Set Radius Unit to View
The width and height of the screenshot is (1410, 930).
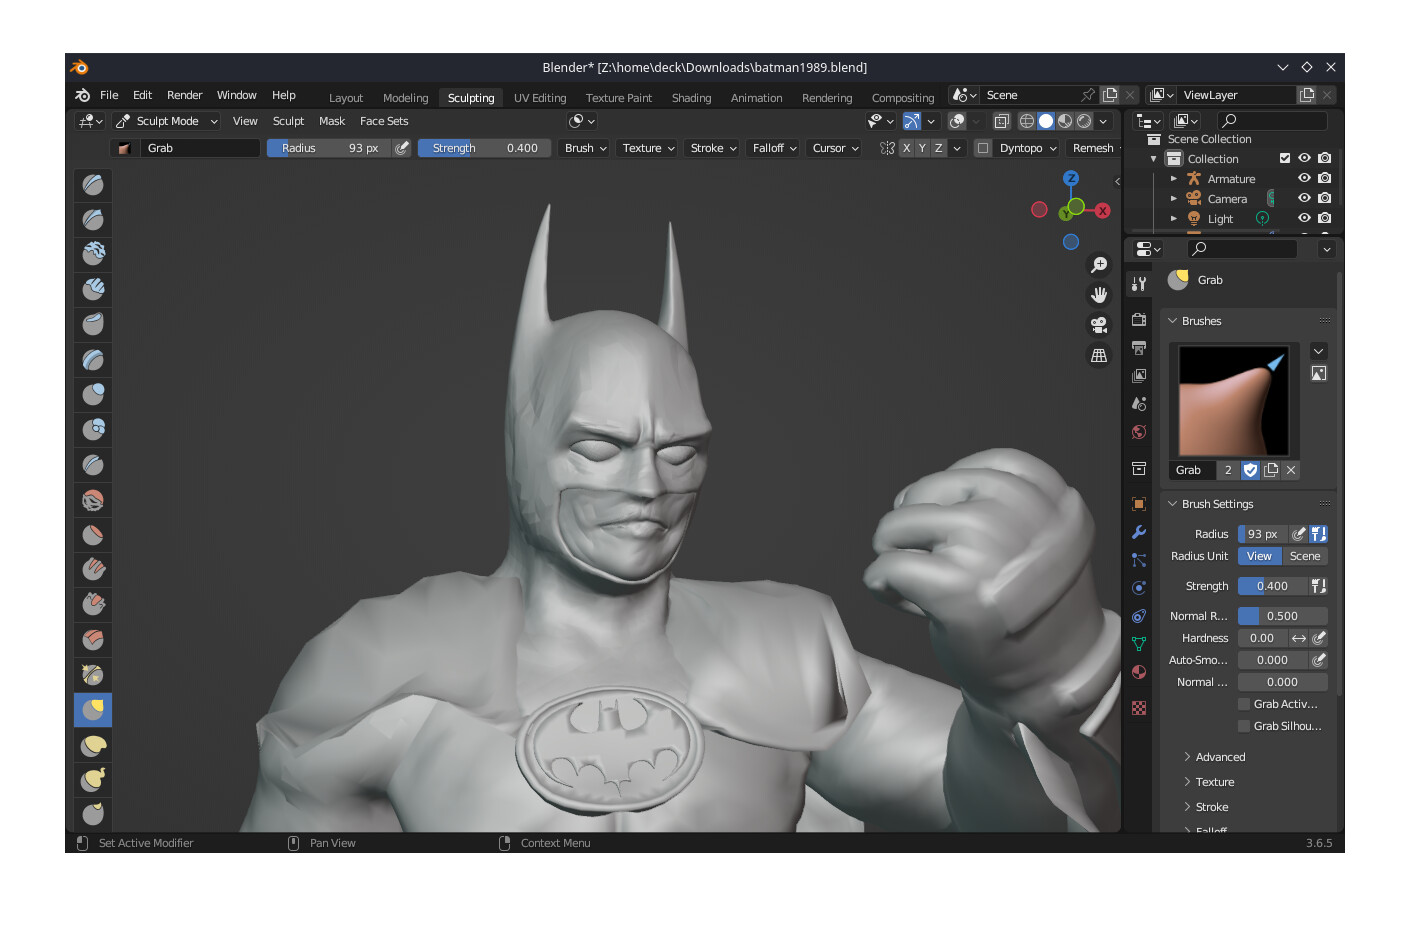click(x=1260, y=556)
